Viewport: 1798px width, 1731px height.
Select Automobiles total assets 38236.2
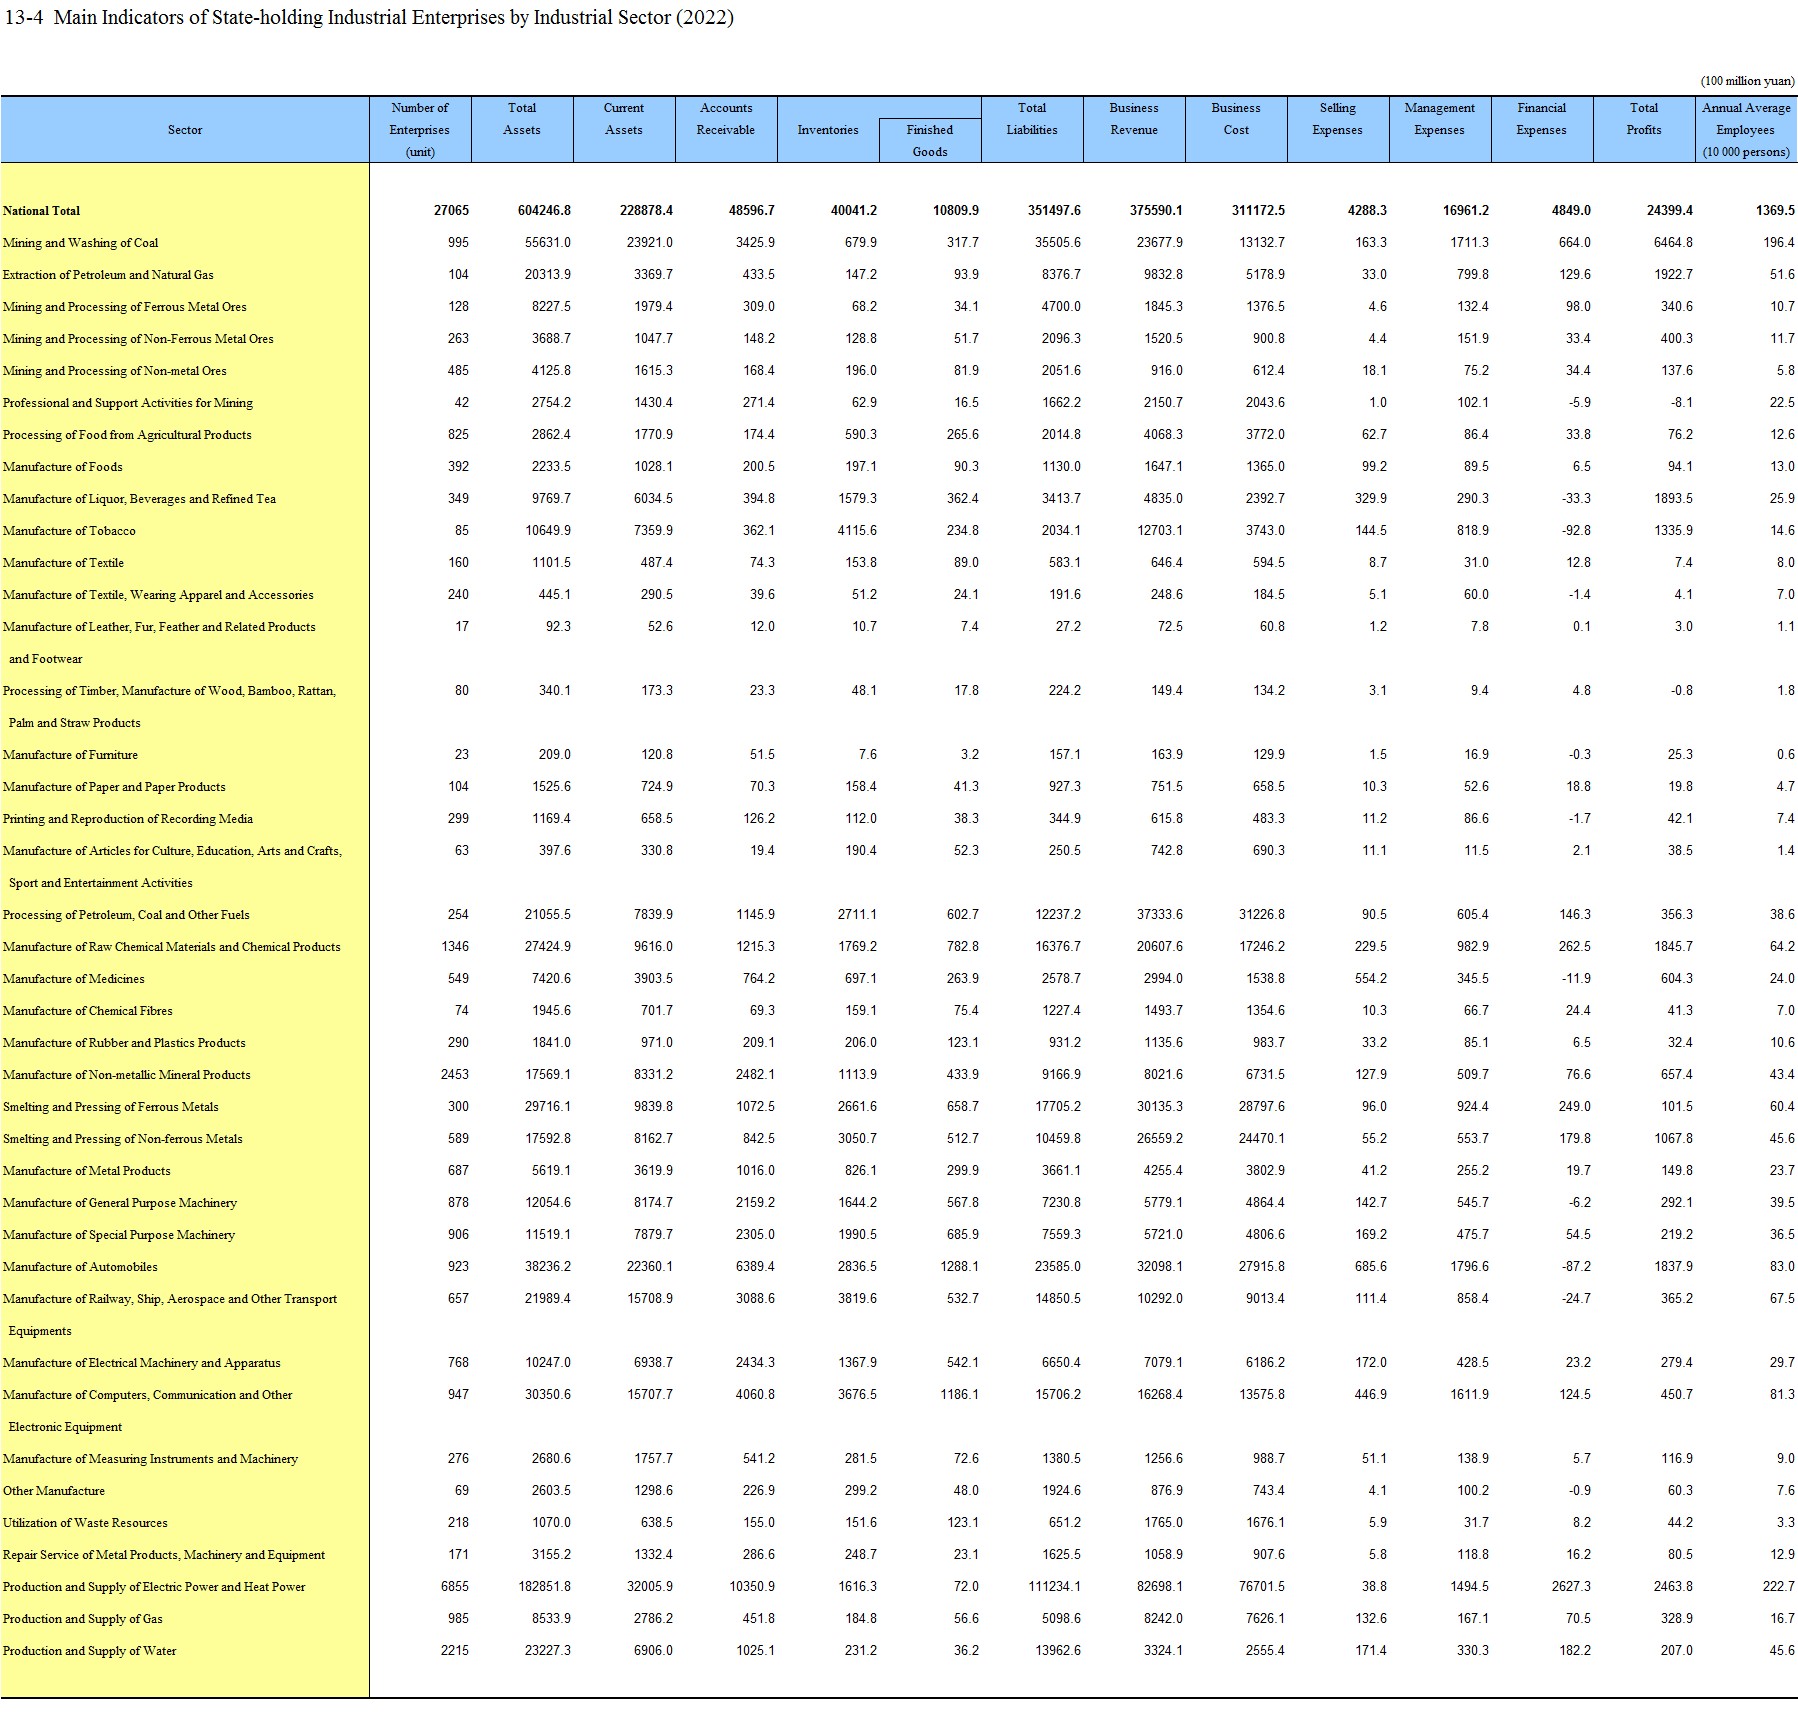point(548,1267)
